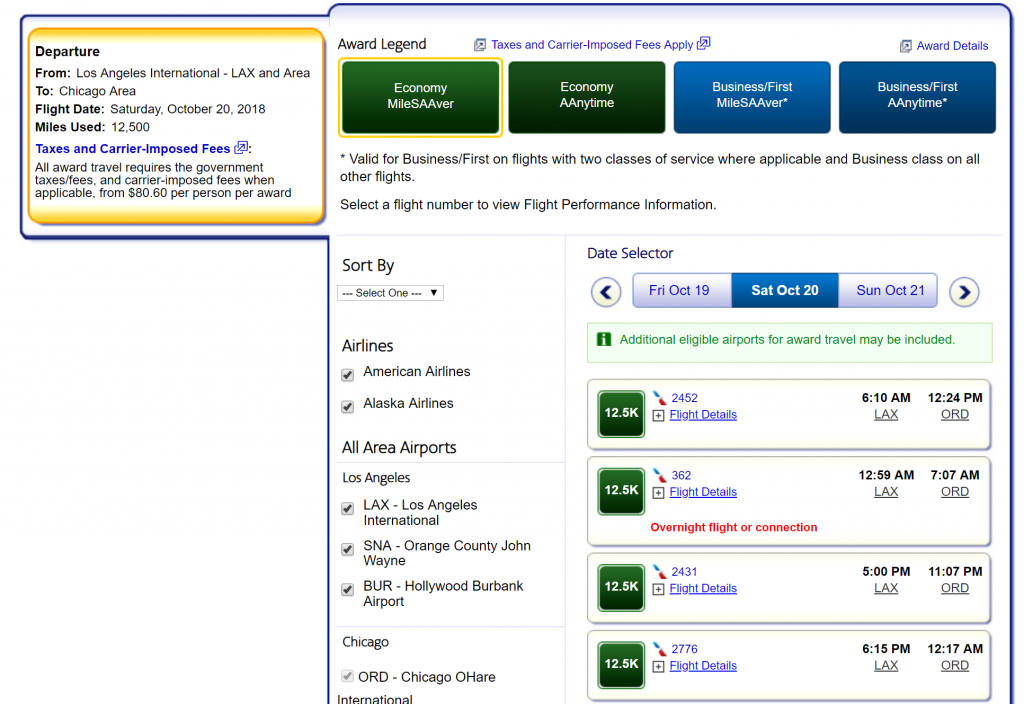Select Economy AAnytime award type

click(x=586, y=97)
